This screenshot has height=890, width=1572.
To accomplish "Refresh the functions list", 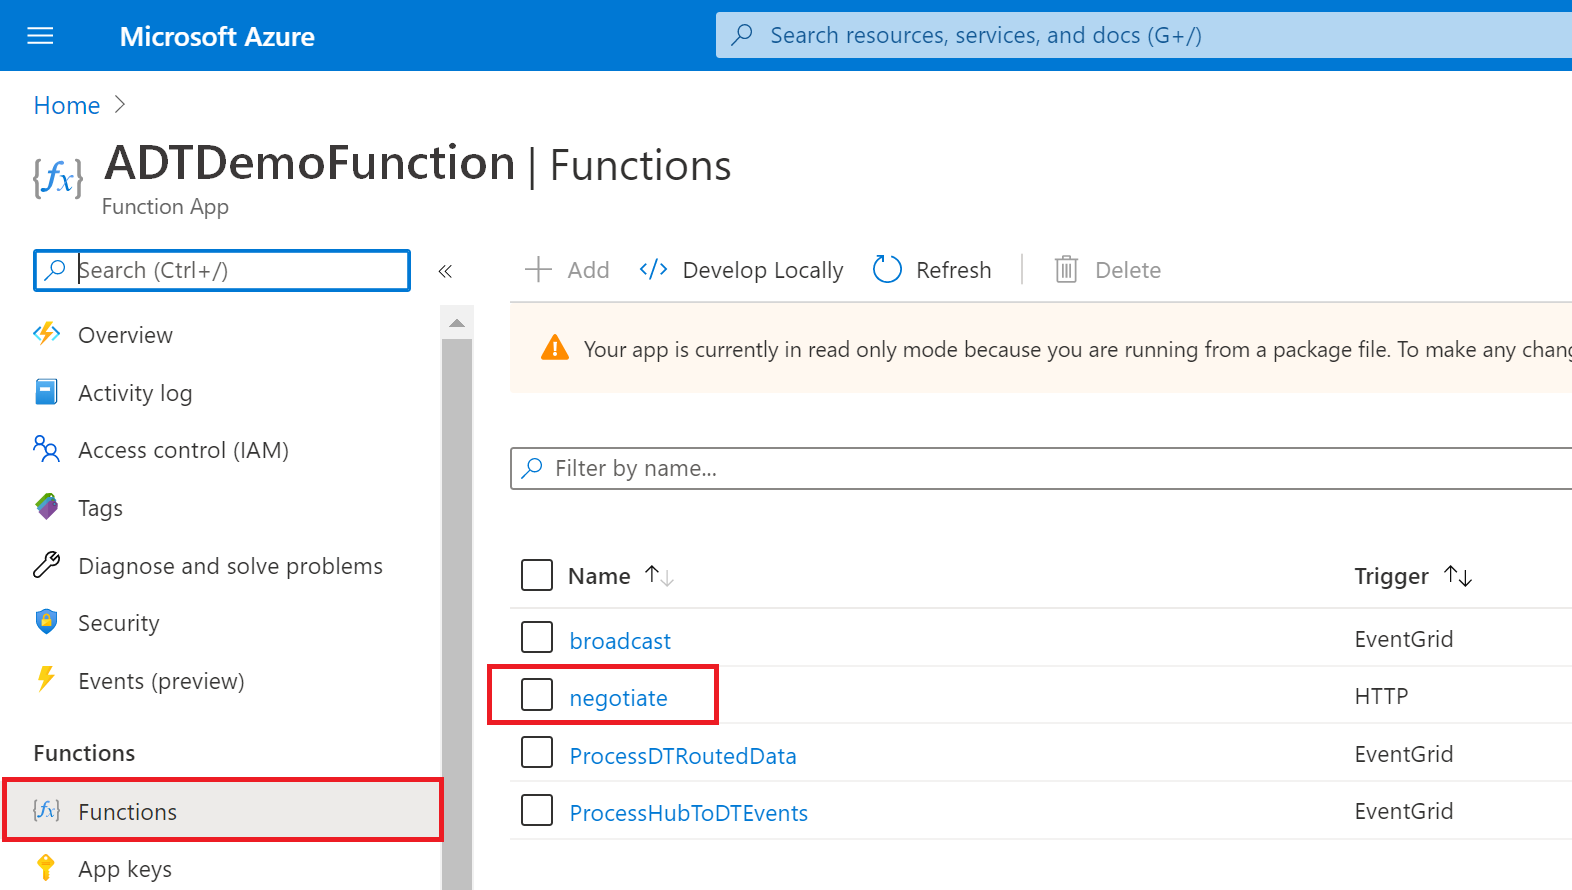I will pos(932,270).
